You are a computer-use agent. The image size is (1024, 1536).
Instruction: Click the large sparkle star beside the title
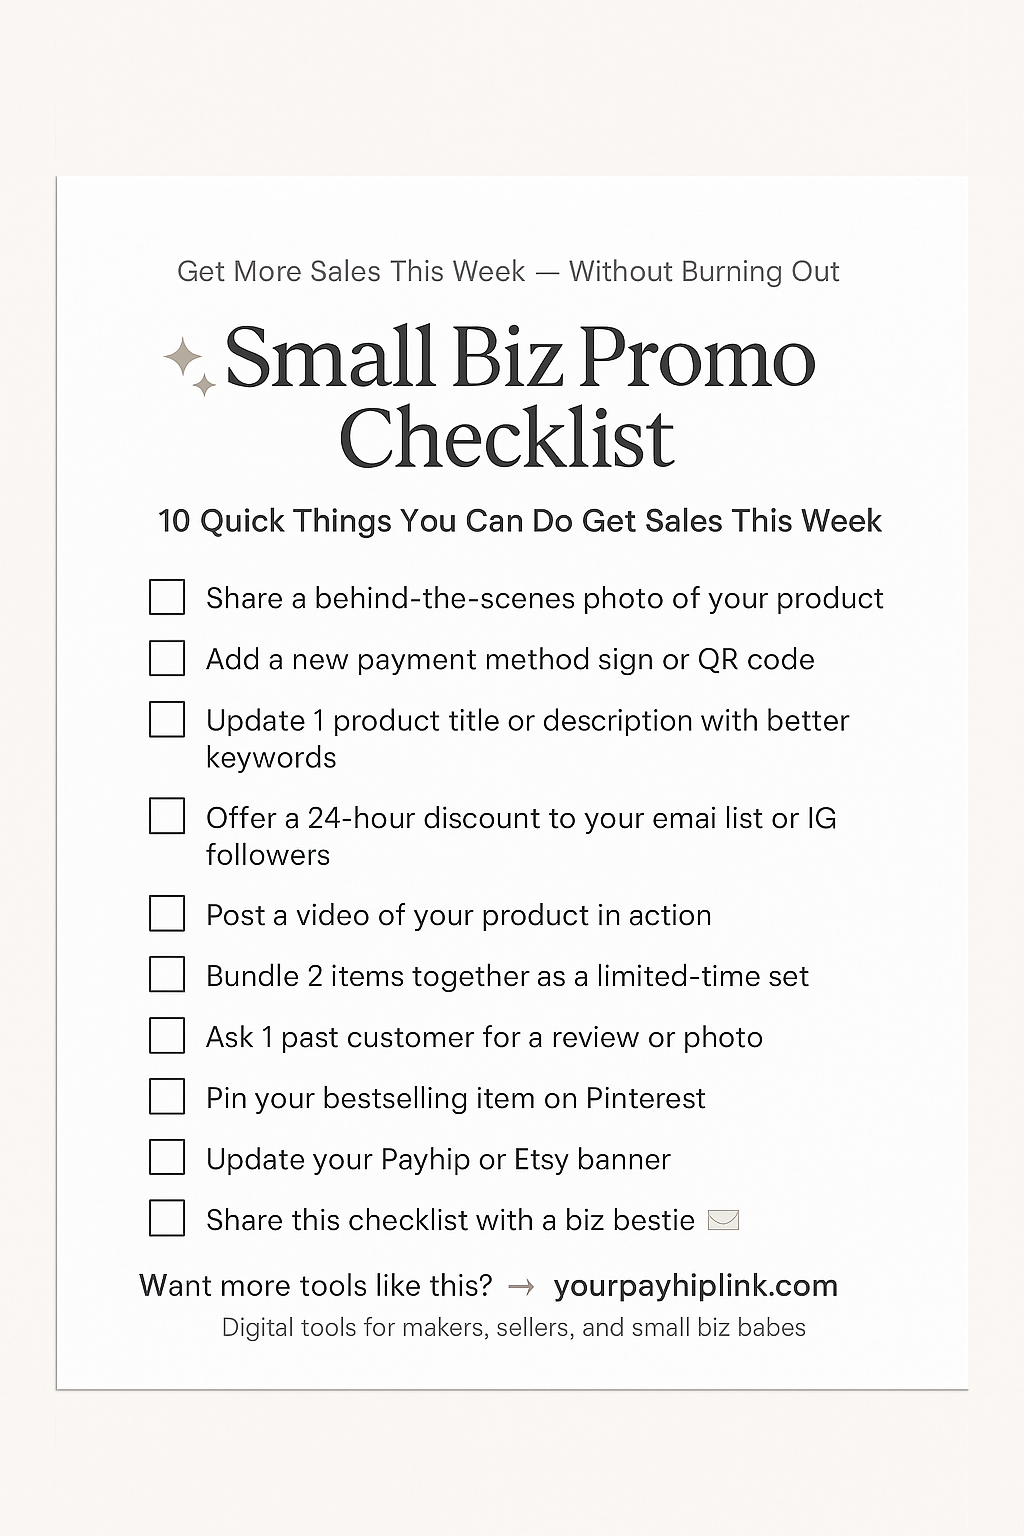coord(182,358)
